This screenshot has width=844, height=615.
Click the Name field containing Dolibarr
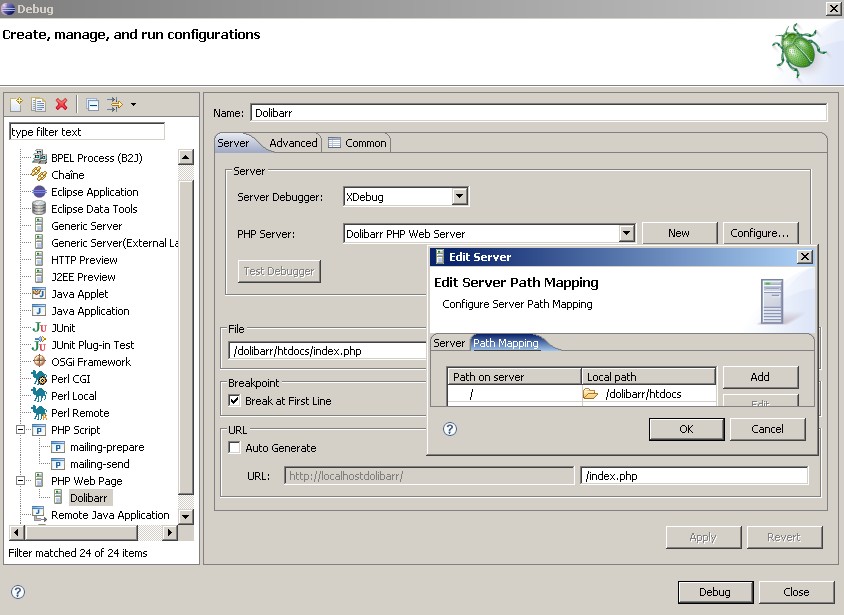coord(537,113)
